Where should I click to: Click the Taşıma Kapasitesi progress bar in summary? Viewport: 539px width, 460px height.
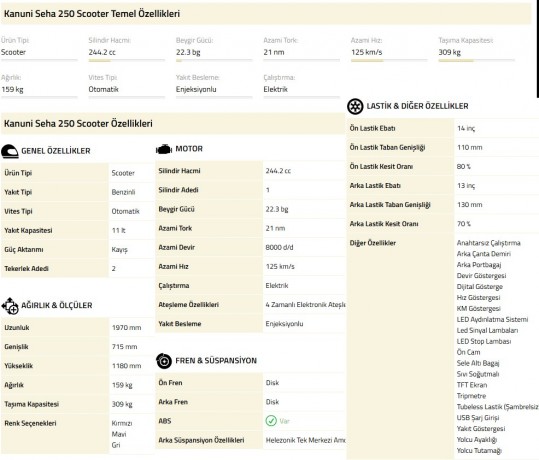(476, 61)
